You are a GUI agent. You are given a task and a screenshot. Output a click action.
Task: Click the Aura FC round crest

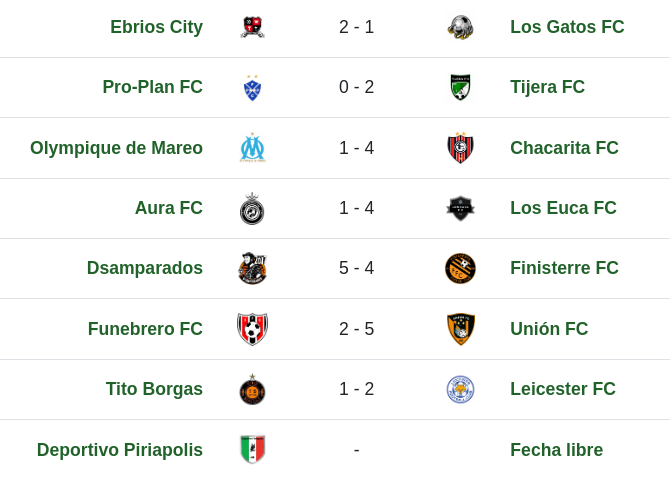coord(252,209)
